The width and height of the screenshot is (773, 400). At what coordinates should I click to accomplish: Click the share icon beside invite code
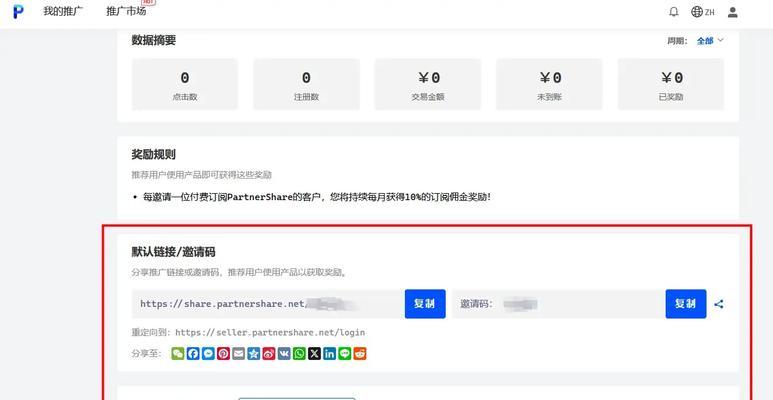[x=719, y=304]
